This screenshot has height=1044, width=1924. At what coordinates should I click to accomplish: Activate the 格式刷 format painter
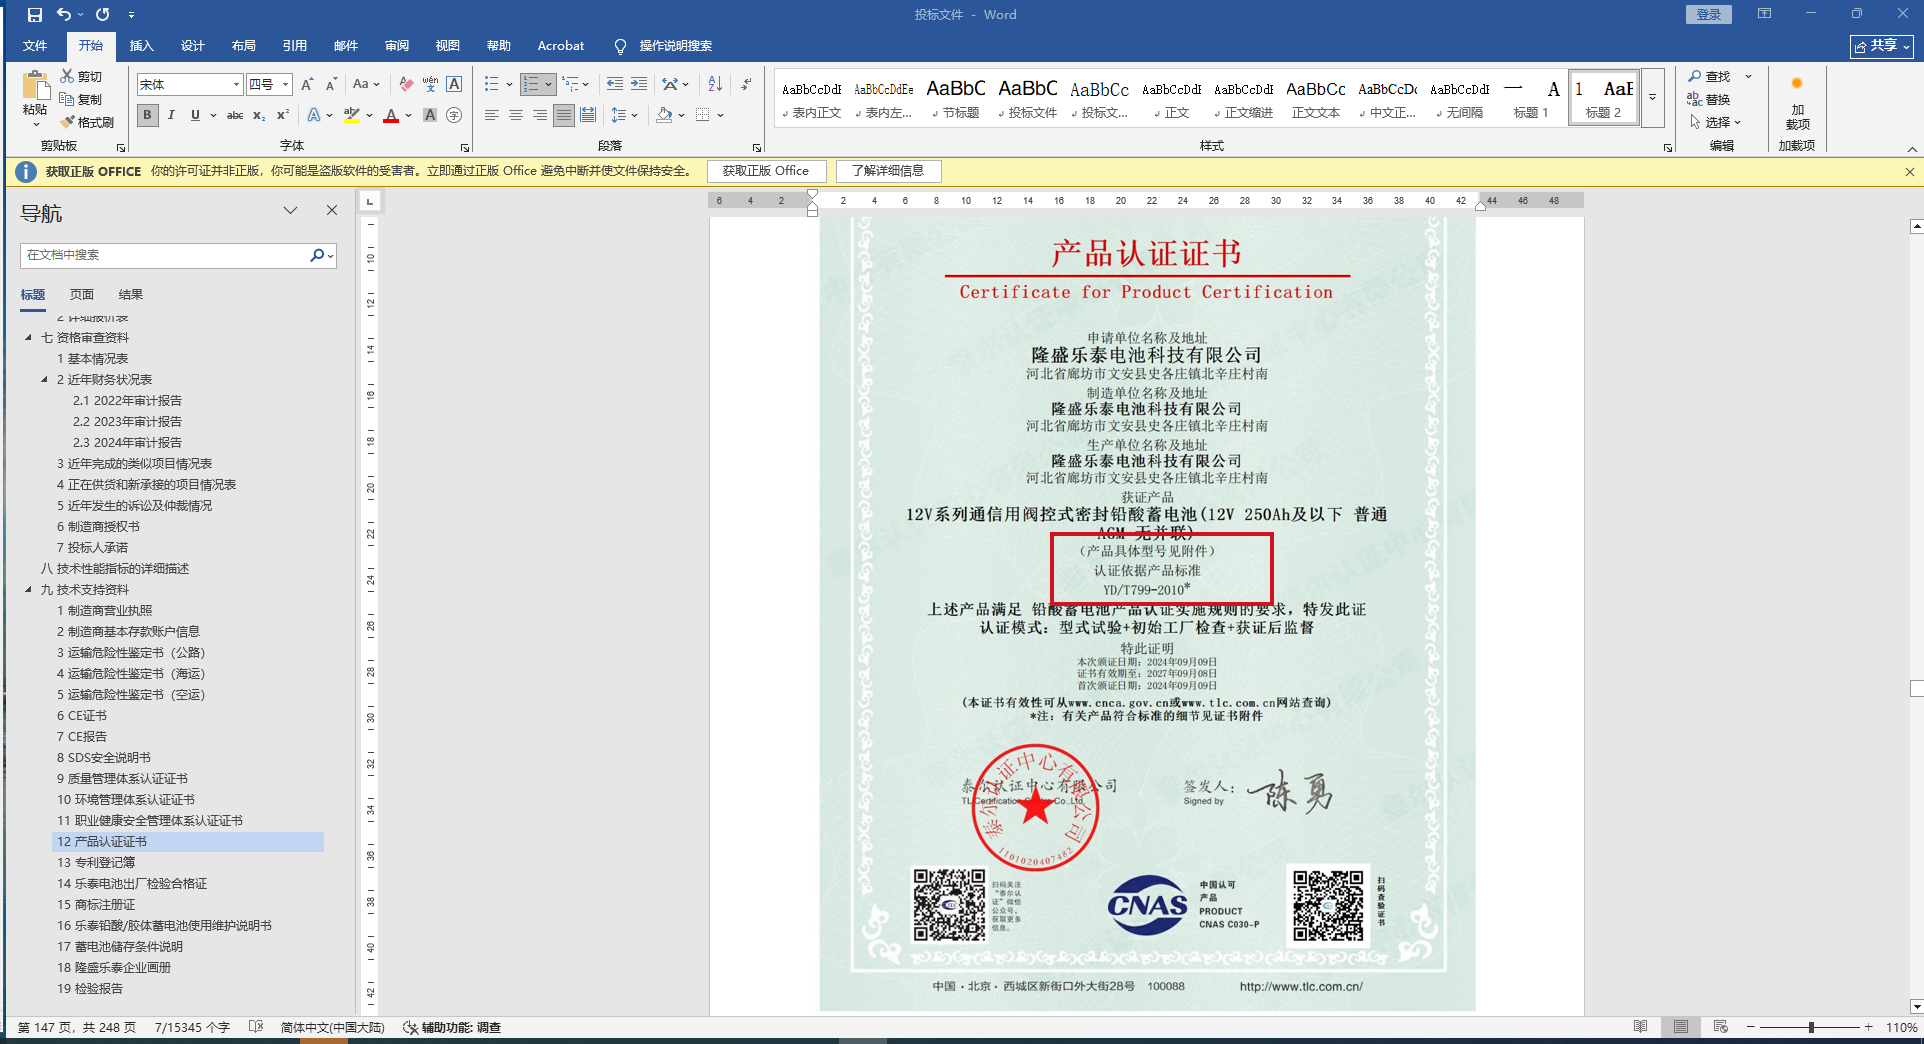coord(87,122)
